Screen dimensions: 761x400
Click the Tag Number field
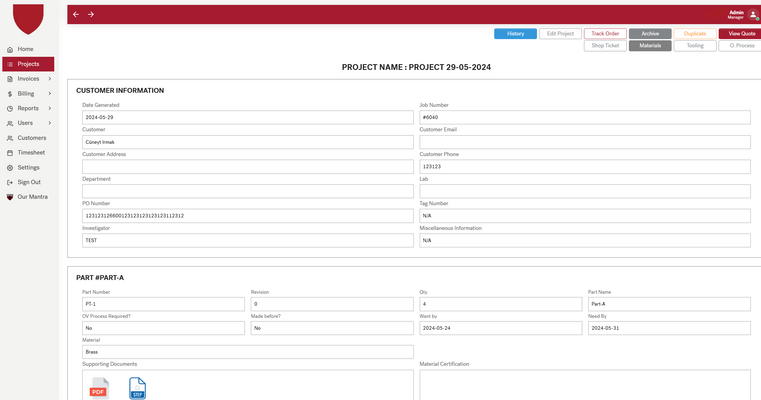585,216
